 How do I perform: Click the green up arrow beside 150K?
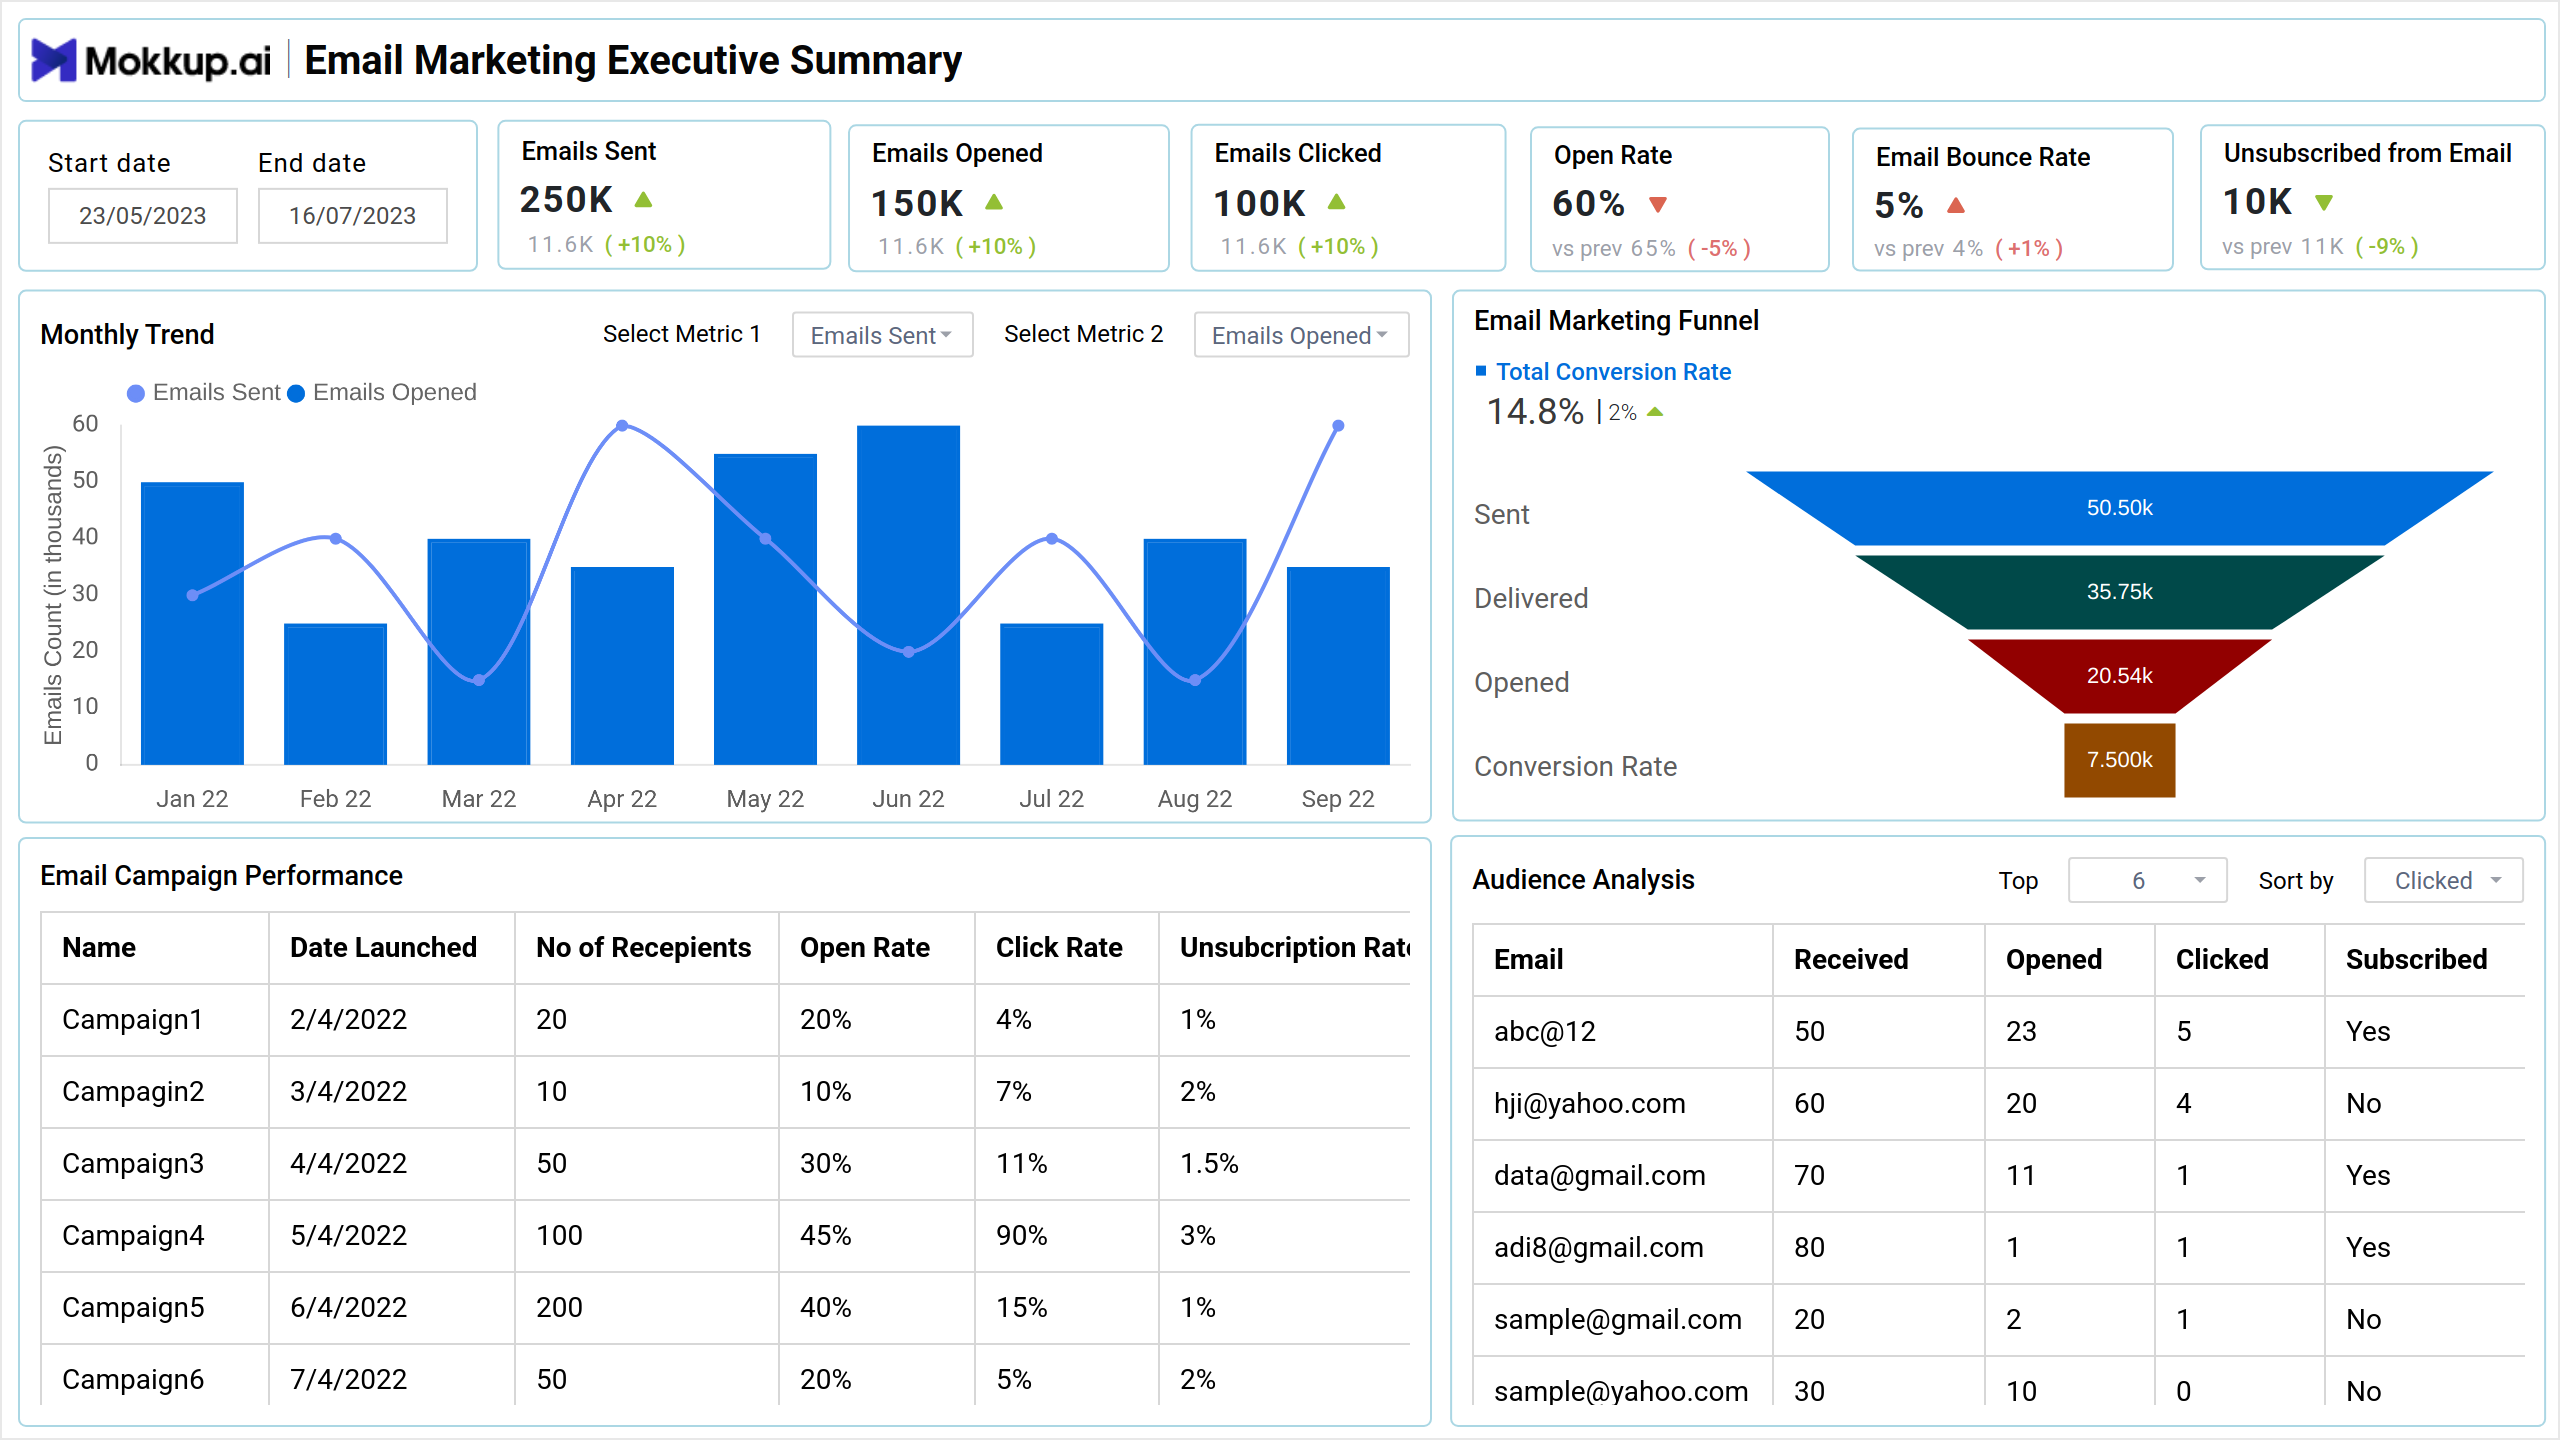pos(993,202)
